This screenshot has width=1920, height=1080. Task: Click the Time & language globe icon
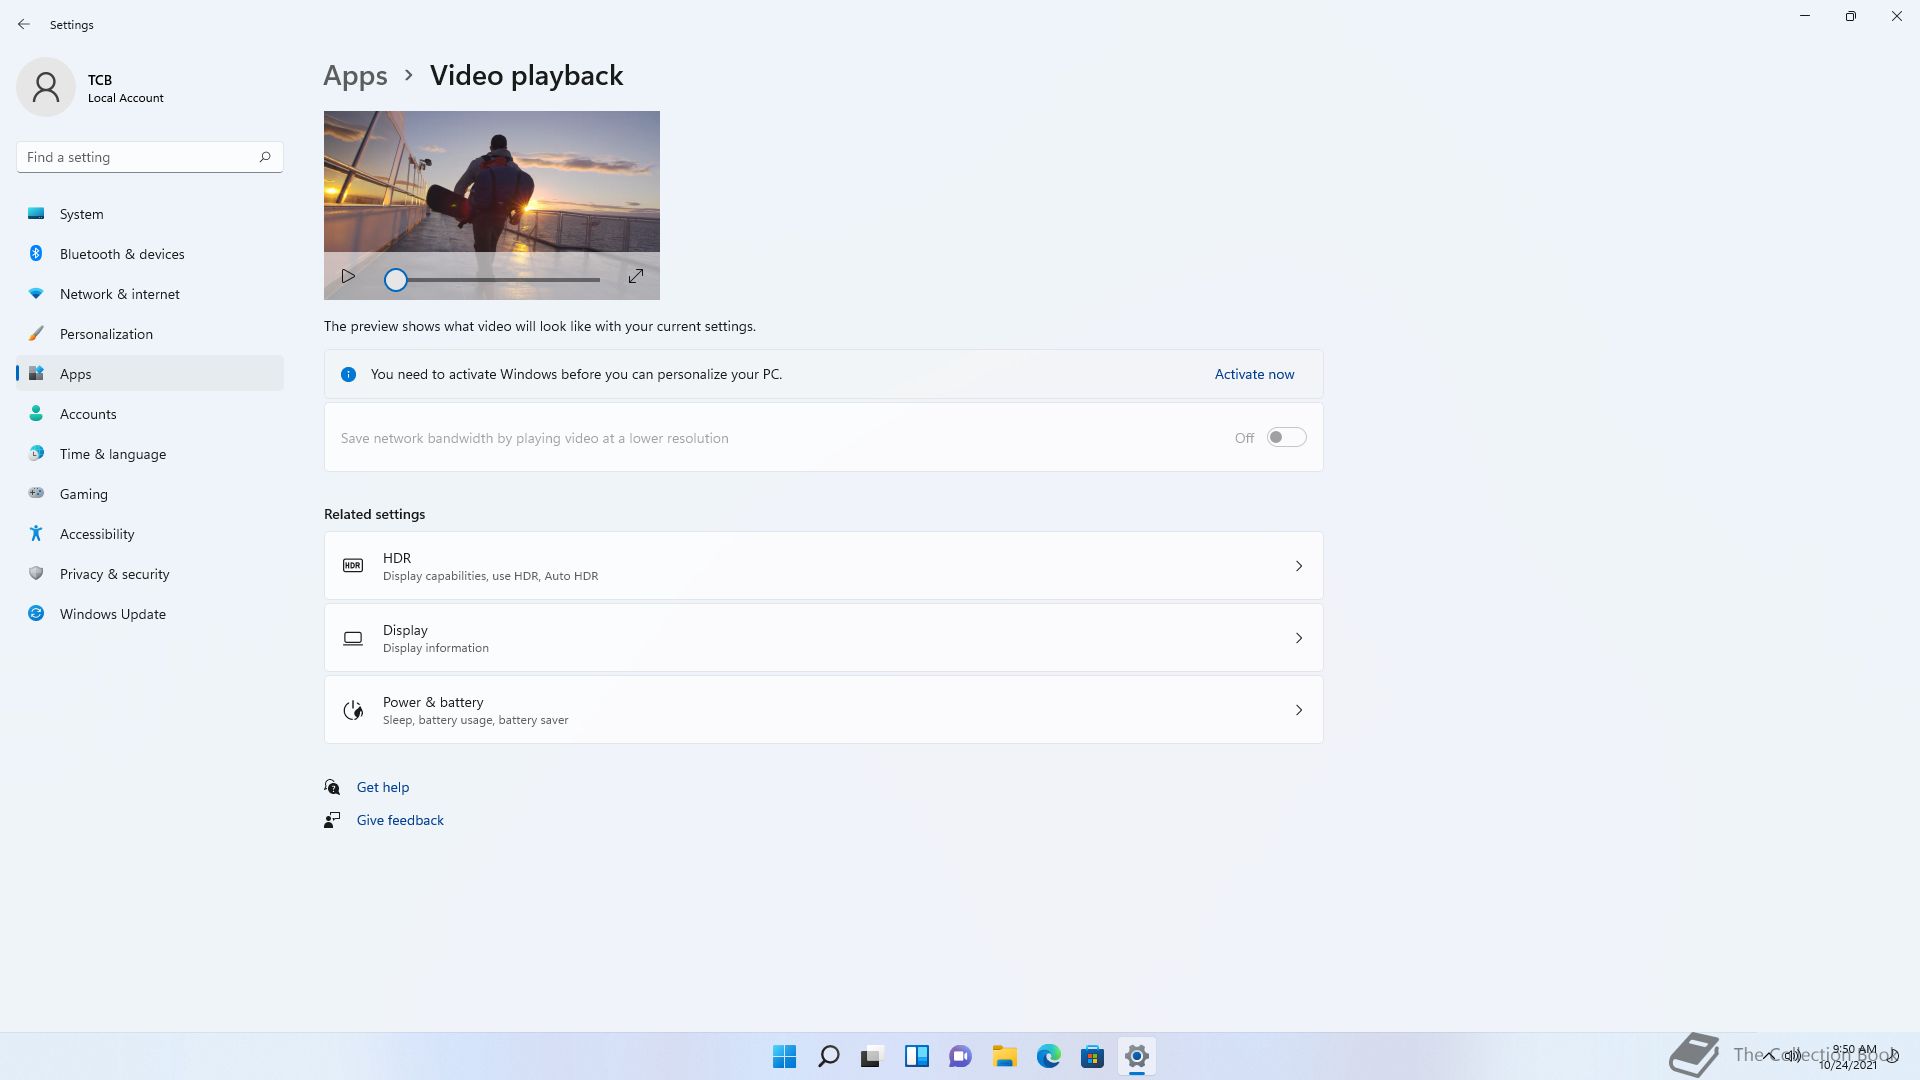pyautogui.click(x=36, y=453)
